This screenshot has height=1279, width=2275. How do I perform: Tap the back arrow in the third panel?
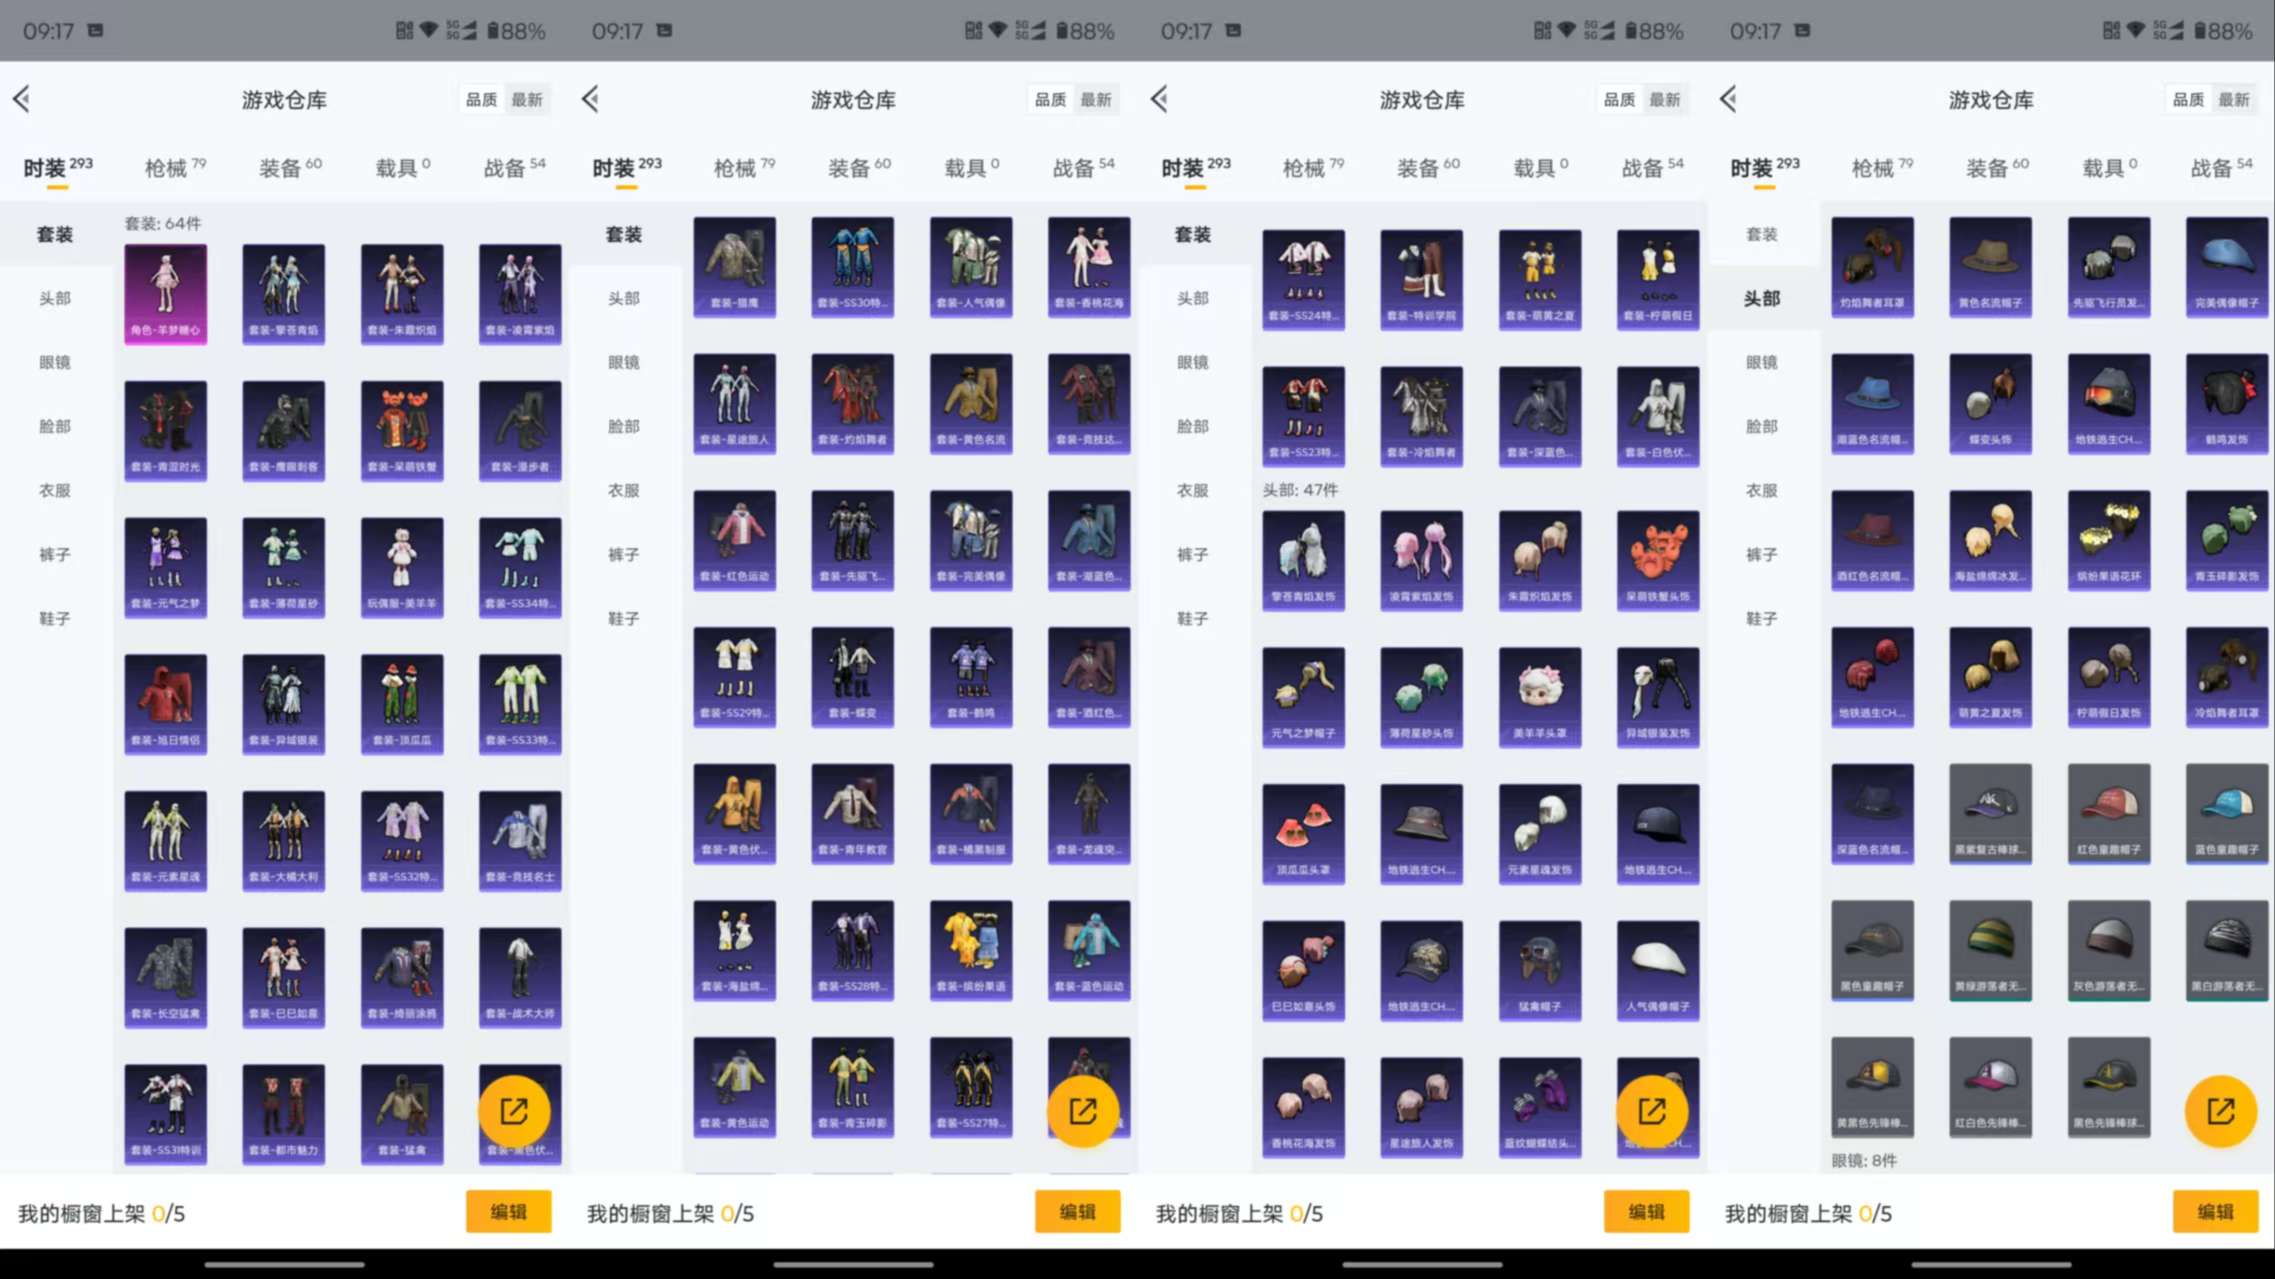(1160, 99)
